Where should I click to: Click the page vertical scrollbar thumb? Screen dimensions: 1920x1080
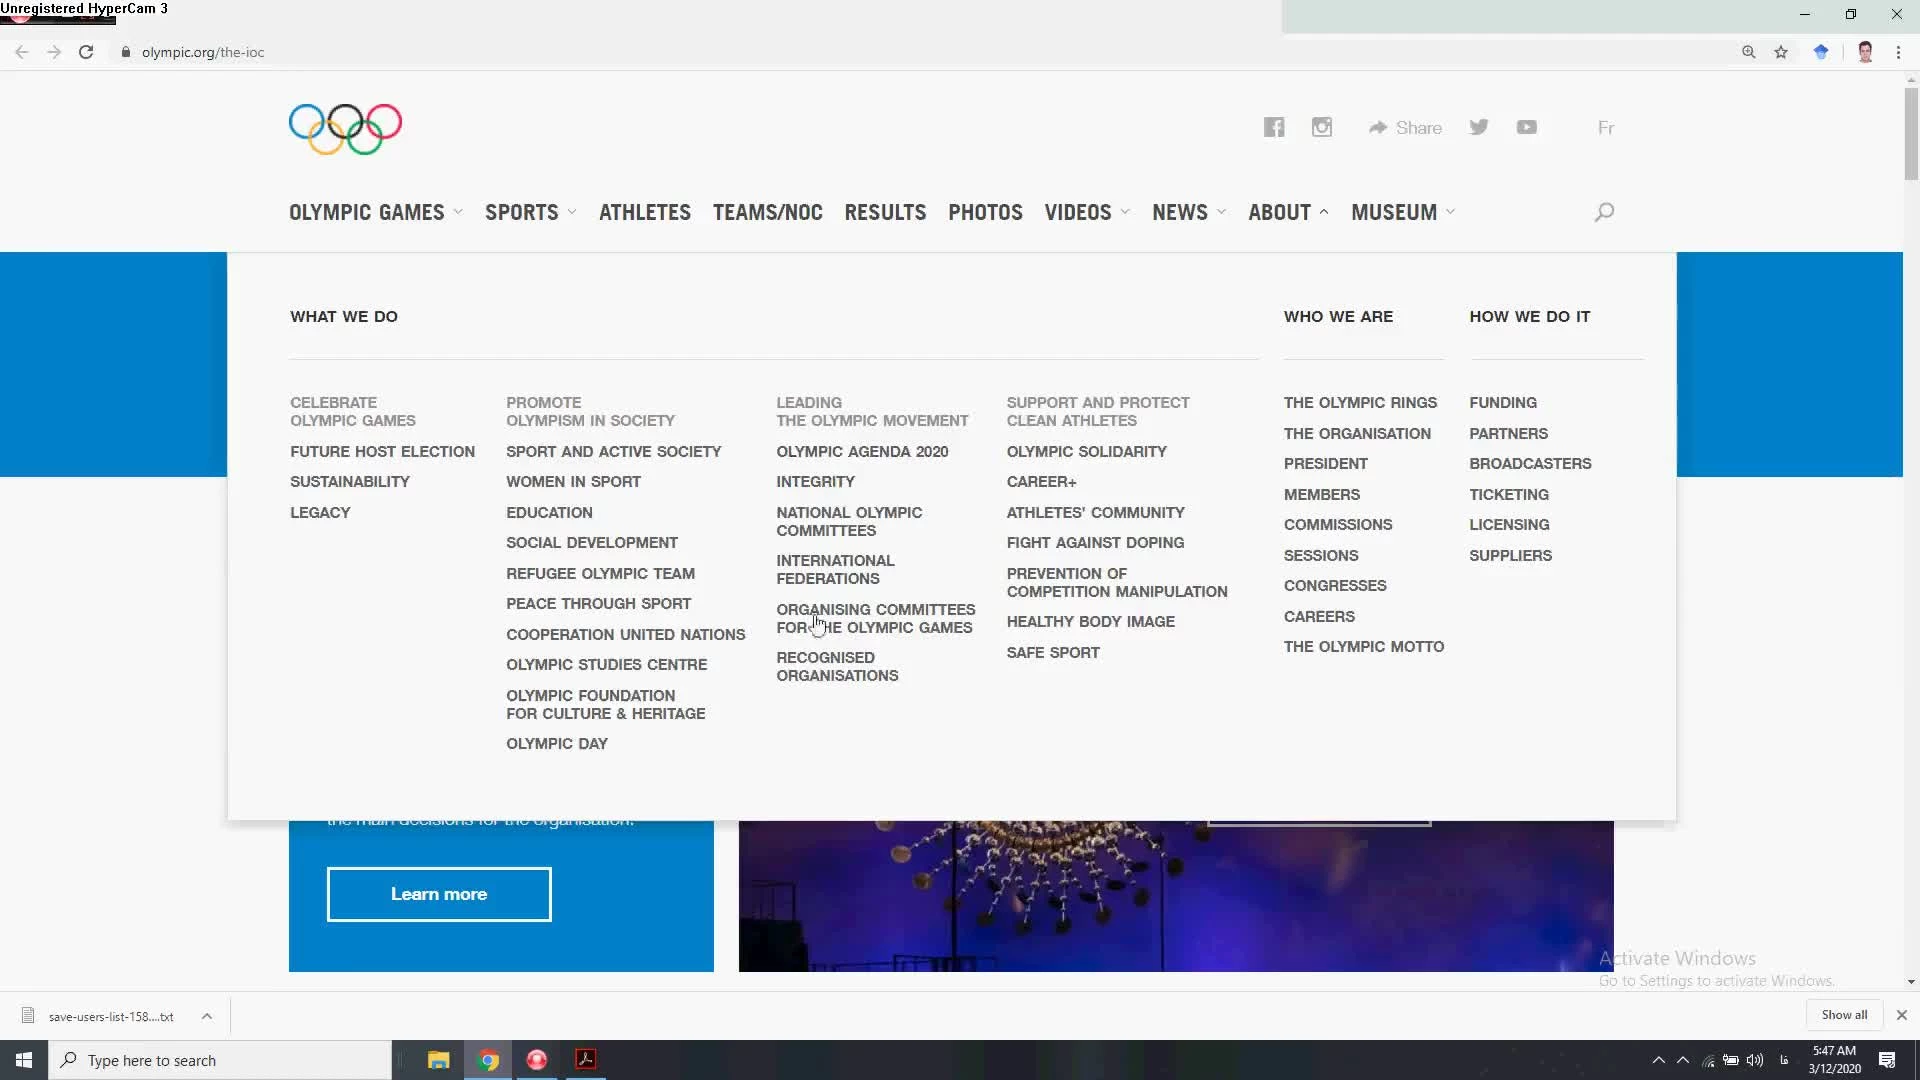pyautogui.click(x=1910, y=134)
